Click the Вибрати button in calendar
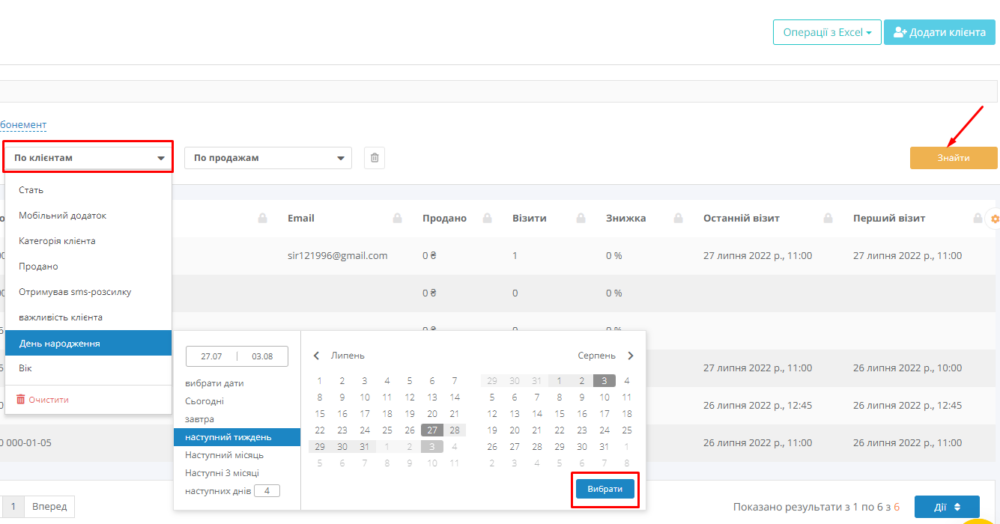The height and width of the screenshot is (524, 1000). pyautogui.click(x=605, y=489)
